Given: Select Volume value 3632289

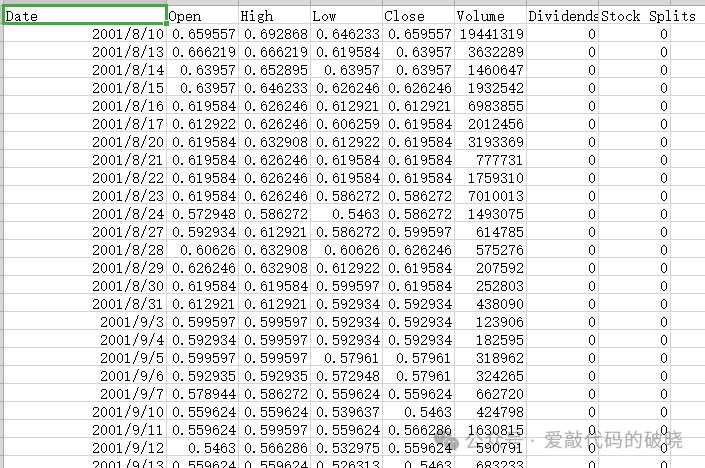Looking at the screenshot, I should pyautogui.click(x=491, y=52).
